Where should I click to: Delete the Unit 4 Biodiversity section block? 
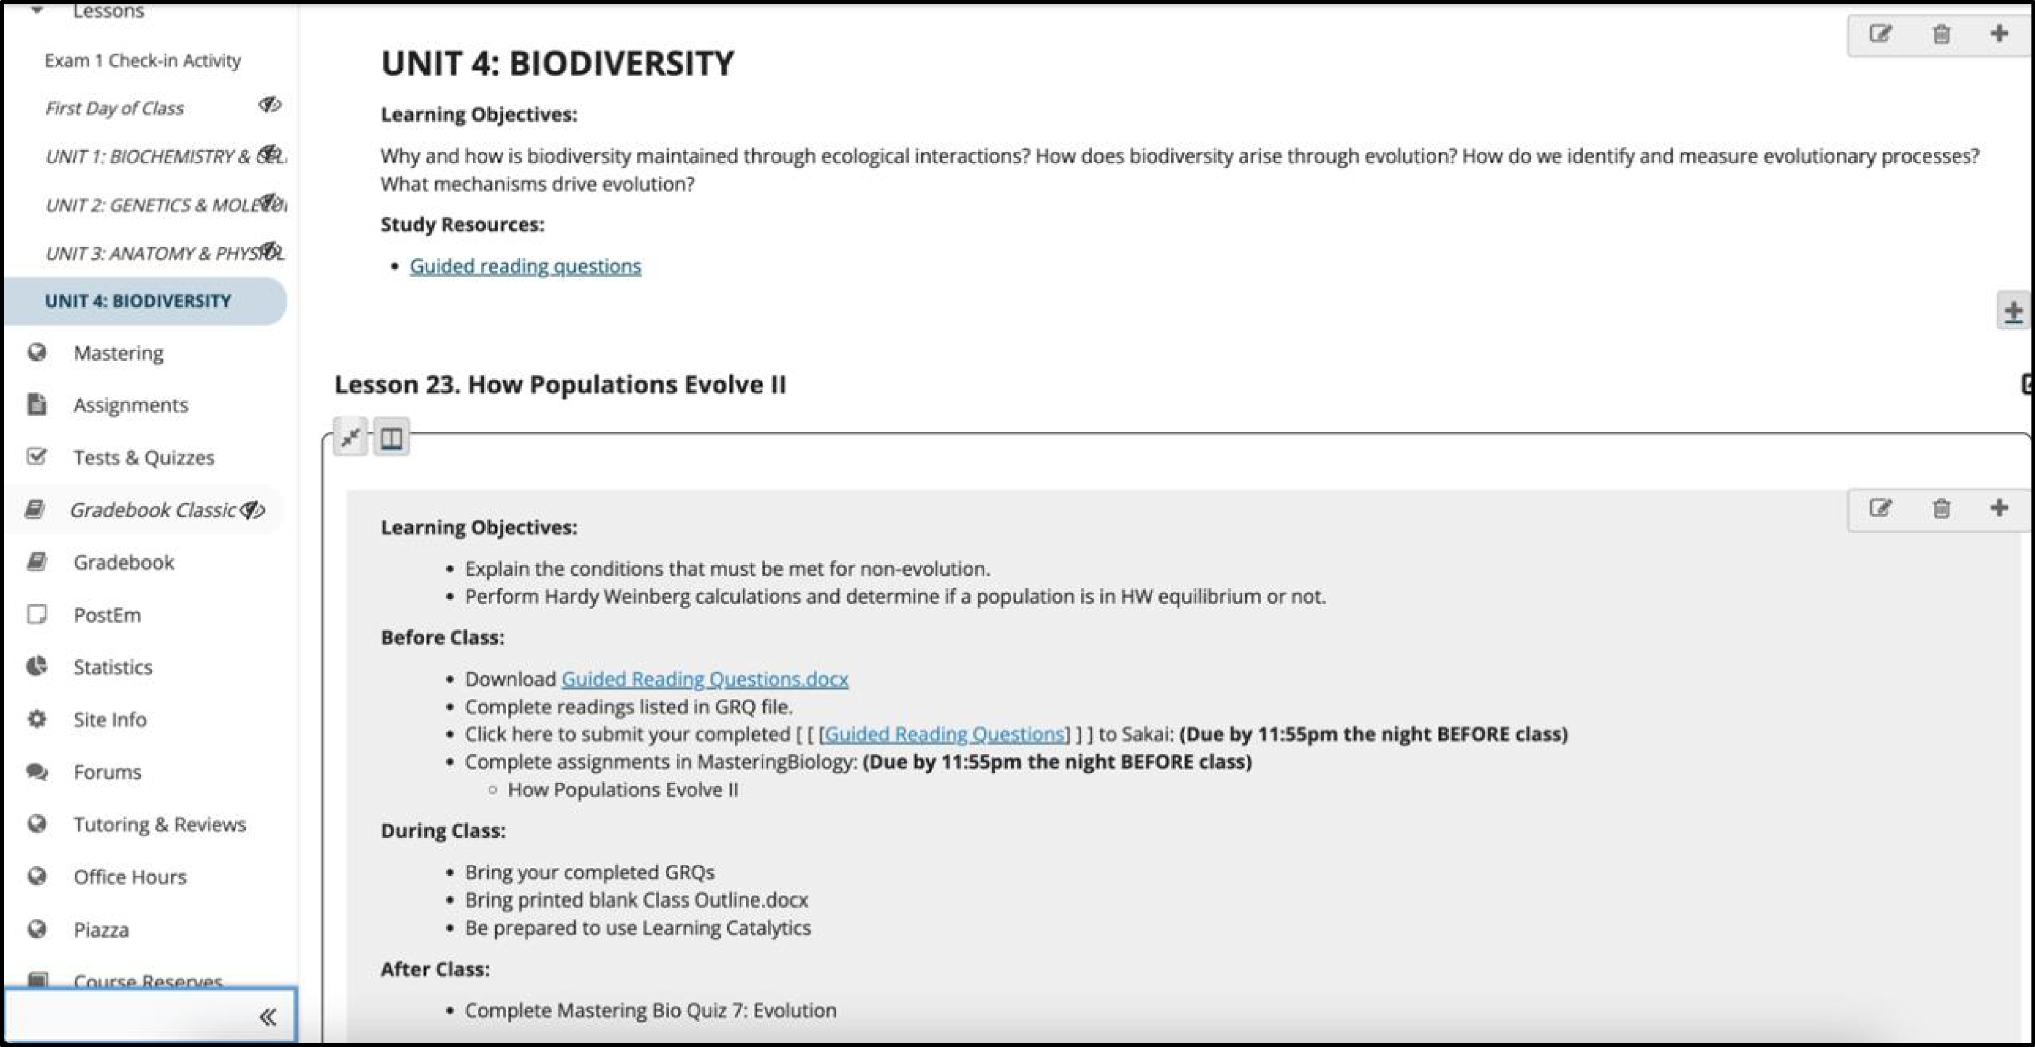pyautogui.click(x=1941, y=35)
